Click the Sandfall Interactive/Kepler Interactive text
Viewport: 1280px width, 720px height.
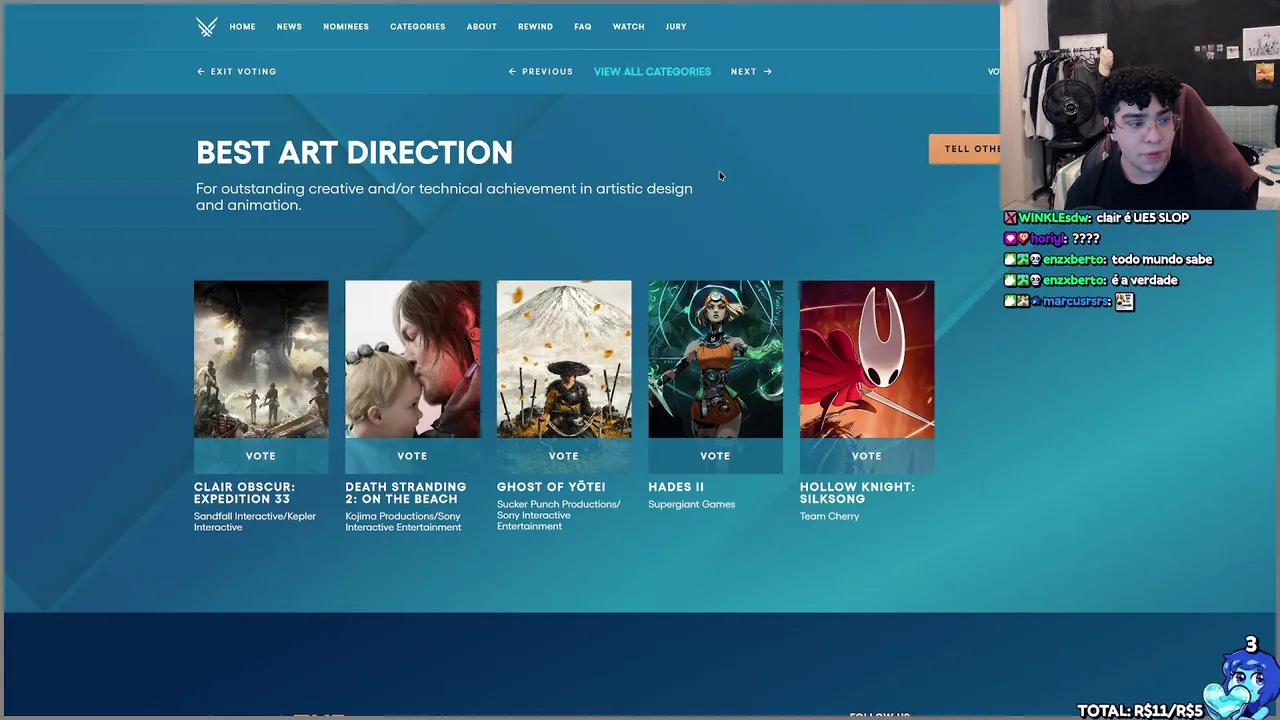pos(255,522)
